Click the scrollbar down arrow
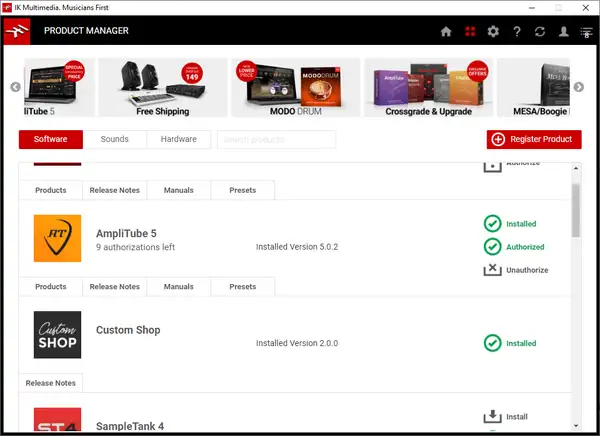 [576, 426]
